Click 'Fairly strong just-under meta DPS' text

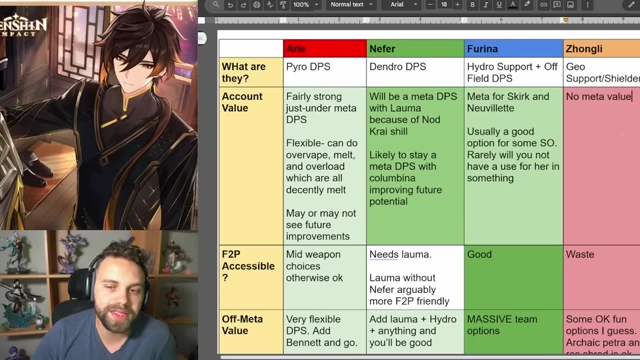(321, 108)
